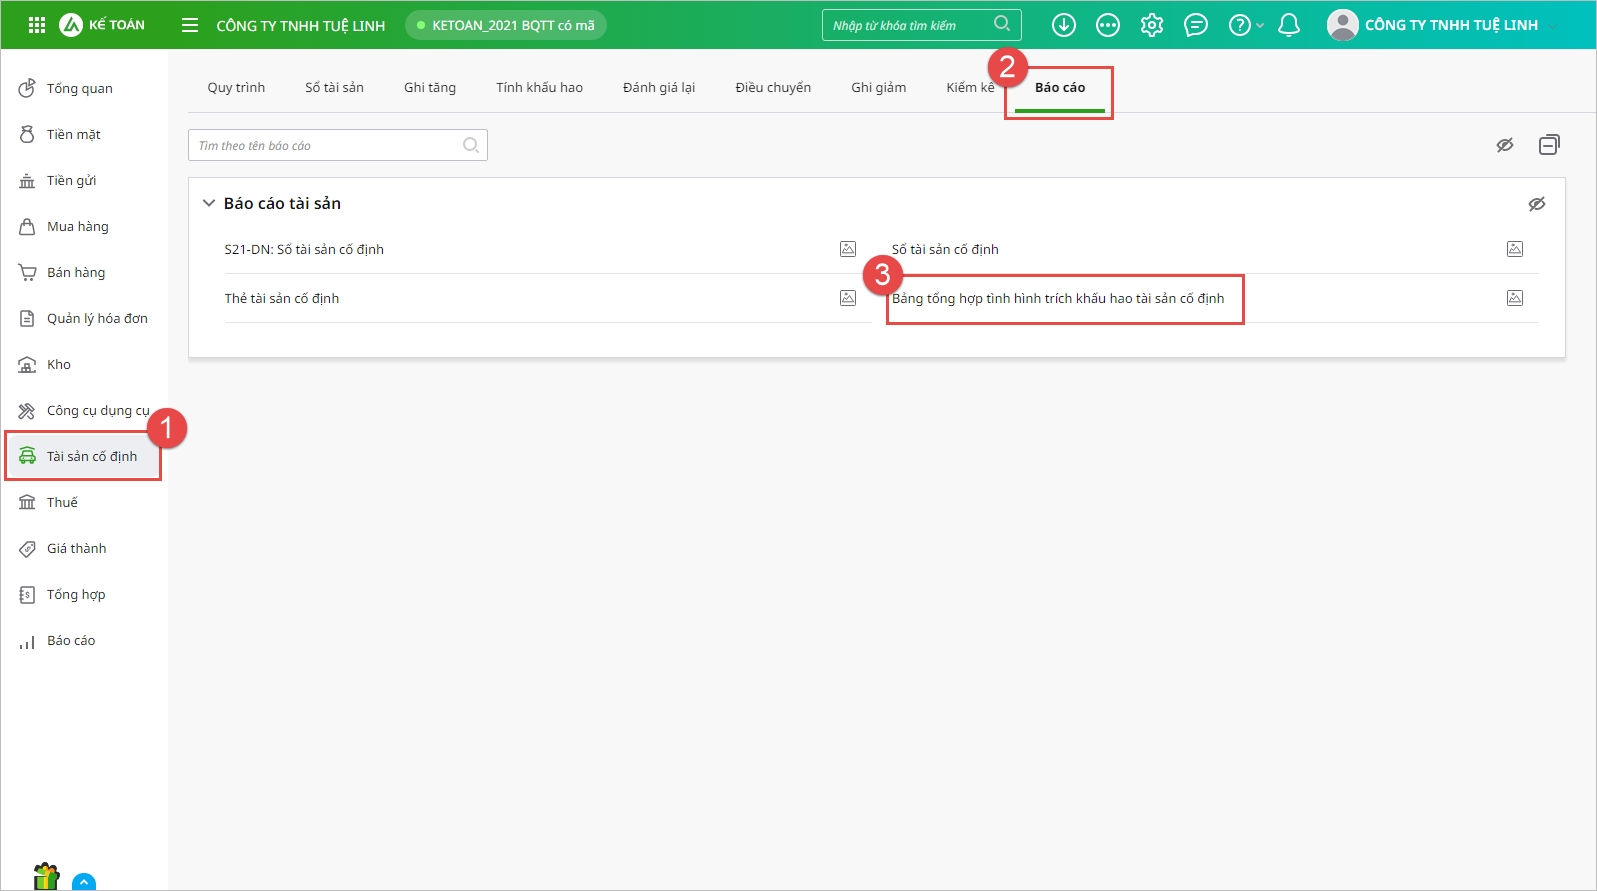The width and height of the screenshot is (1597, 891).
Task: Click the hamburger menu icon
Action: pyautogui.click(x=190, y=25)
